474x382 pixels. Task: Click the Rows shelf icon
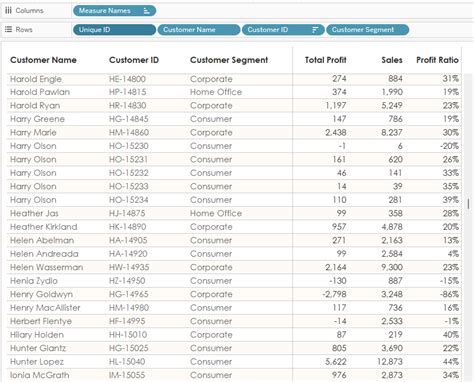point(8,29)
